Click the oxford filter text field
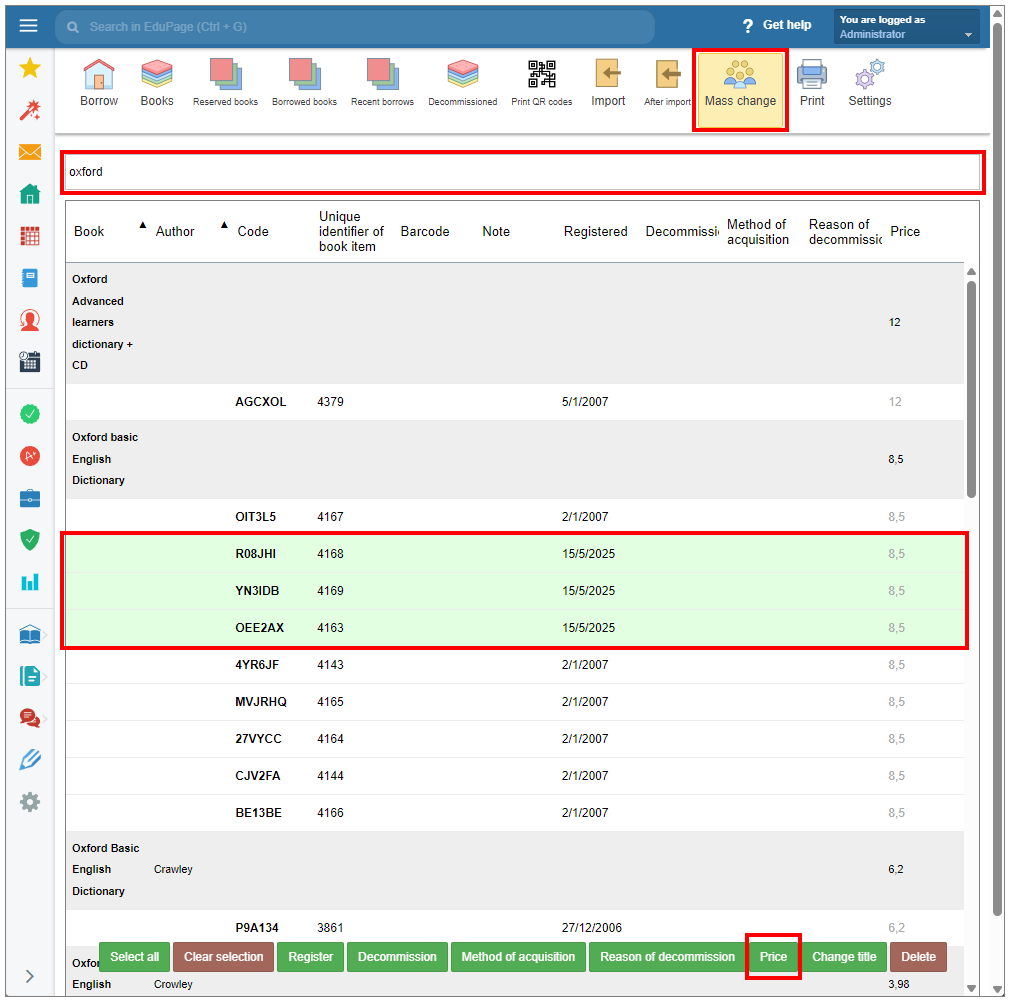 pos(521,172)
